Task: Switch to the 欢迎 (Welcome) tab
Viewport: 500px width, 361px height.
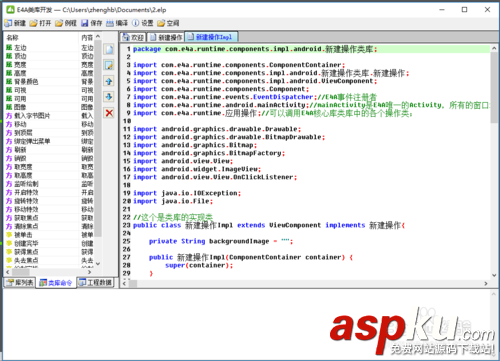Action: [133, 37]
